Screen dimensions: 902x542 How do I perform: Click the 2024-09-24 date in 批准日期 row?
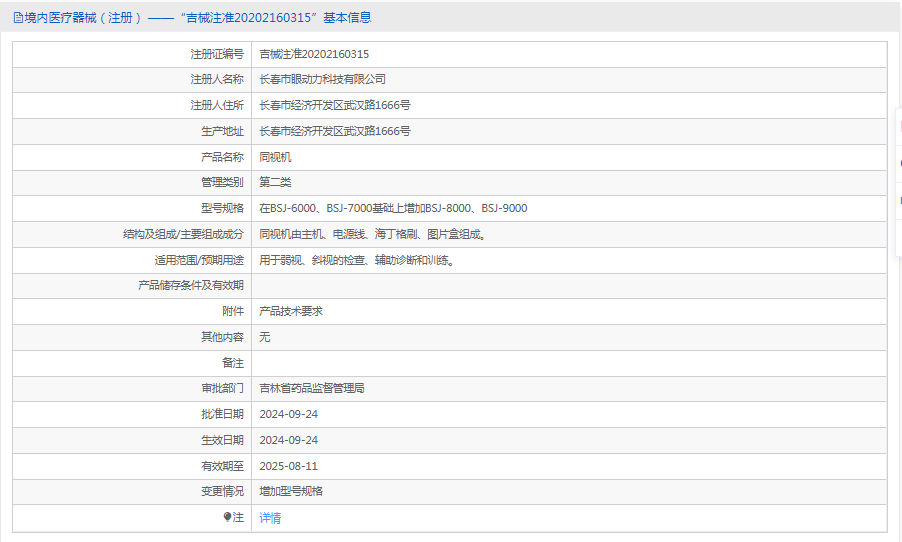coord(288,414)
